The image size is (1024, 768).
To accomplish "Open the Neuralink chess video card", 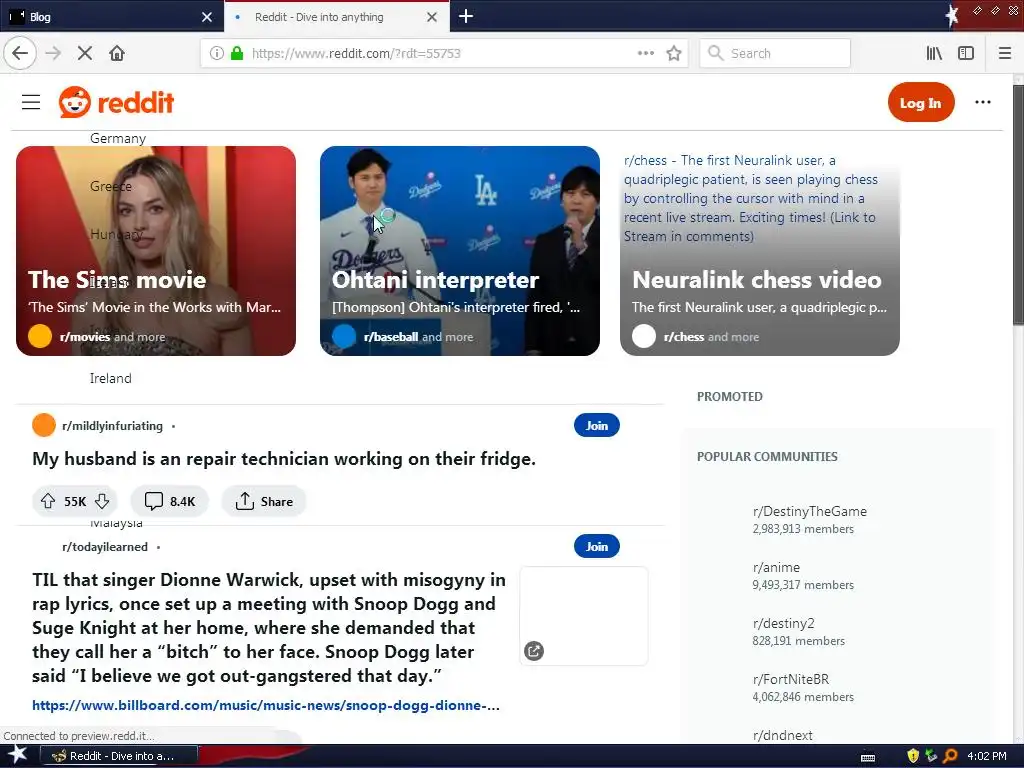I will coord(760,251).
